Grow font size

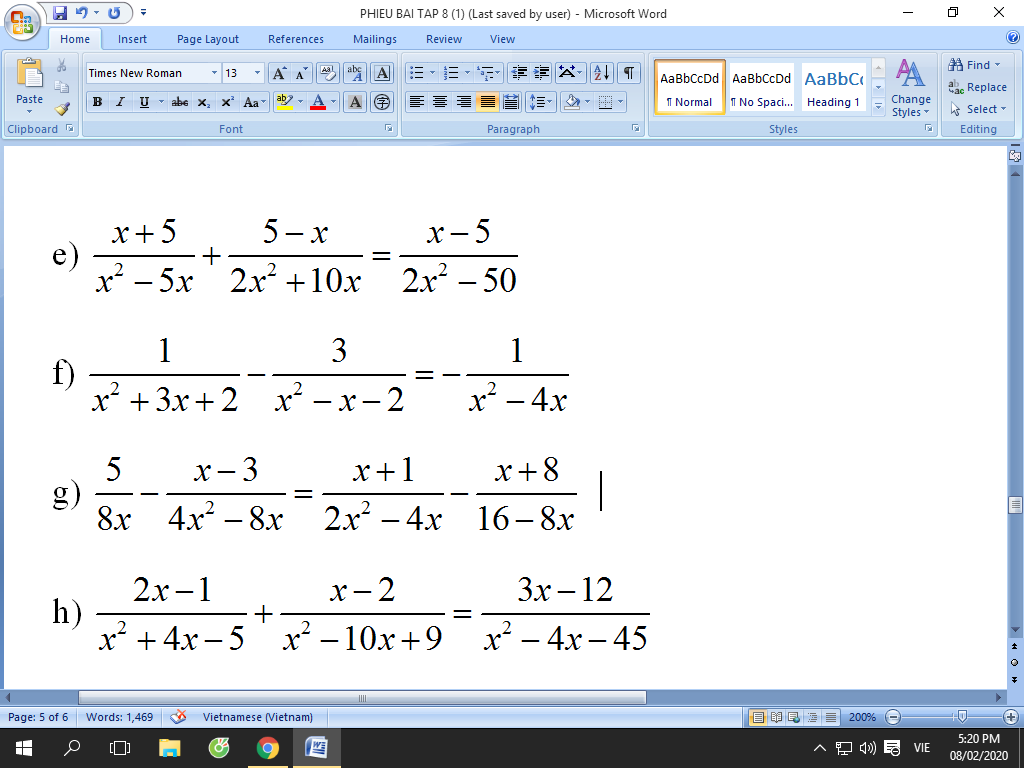tap(279, 73)
